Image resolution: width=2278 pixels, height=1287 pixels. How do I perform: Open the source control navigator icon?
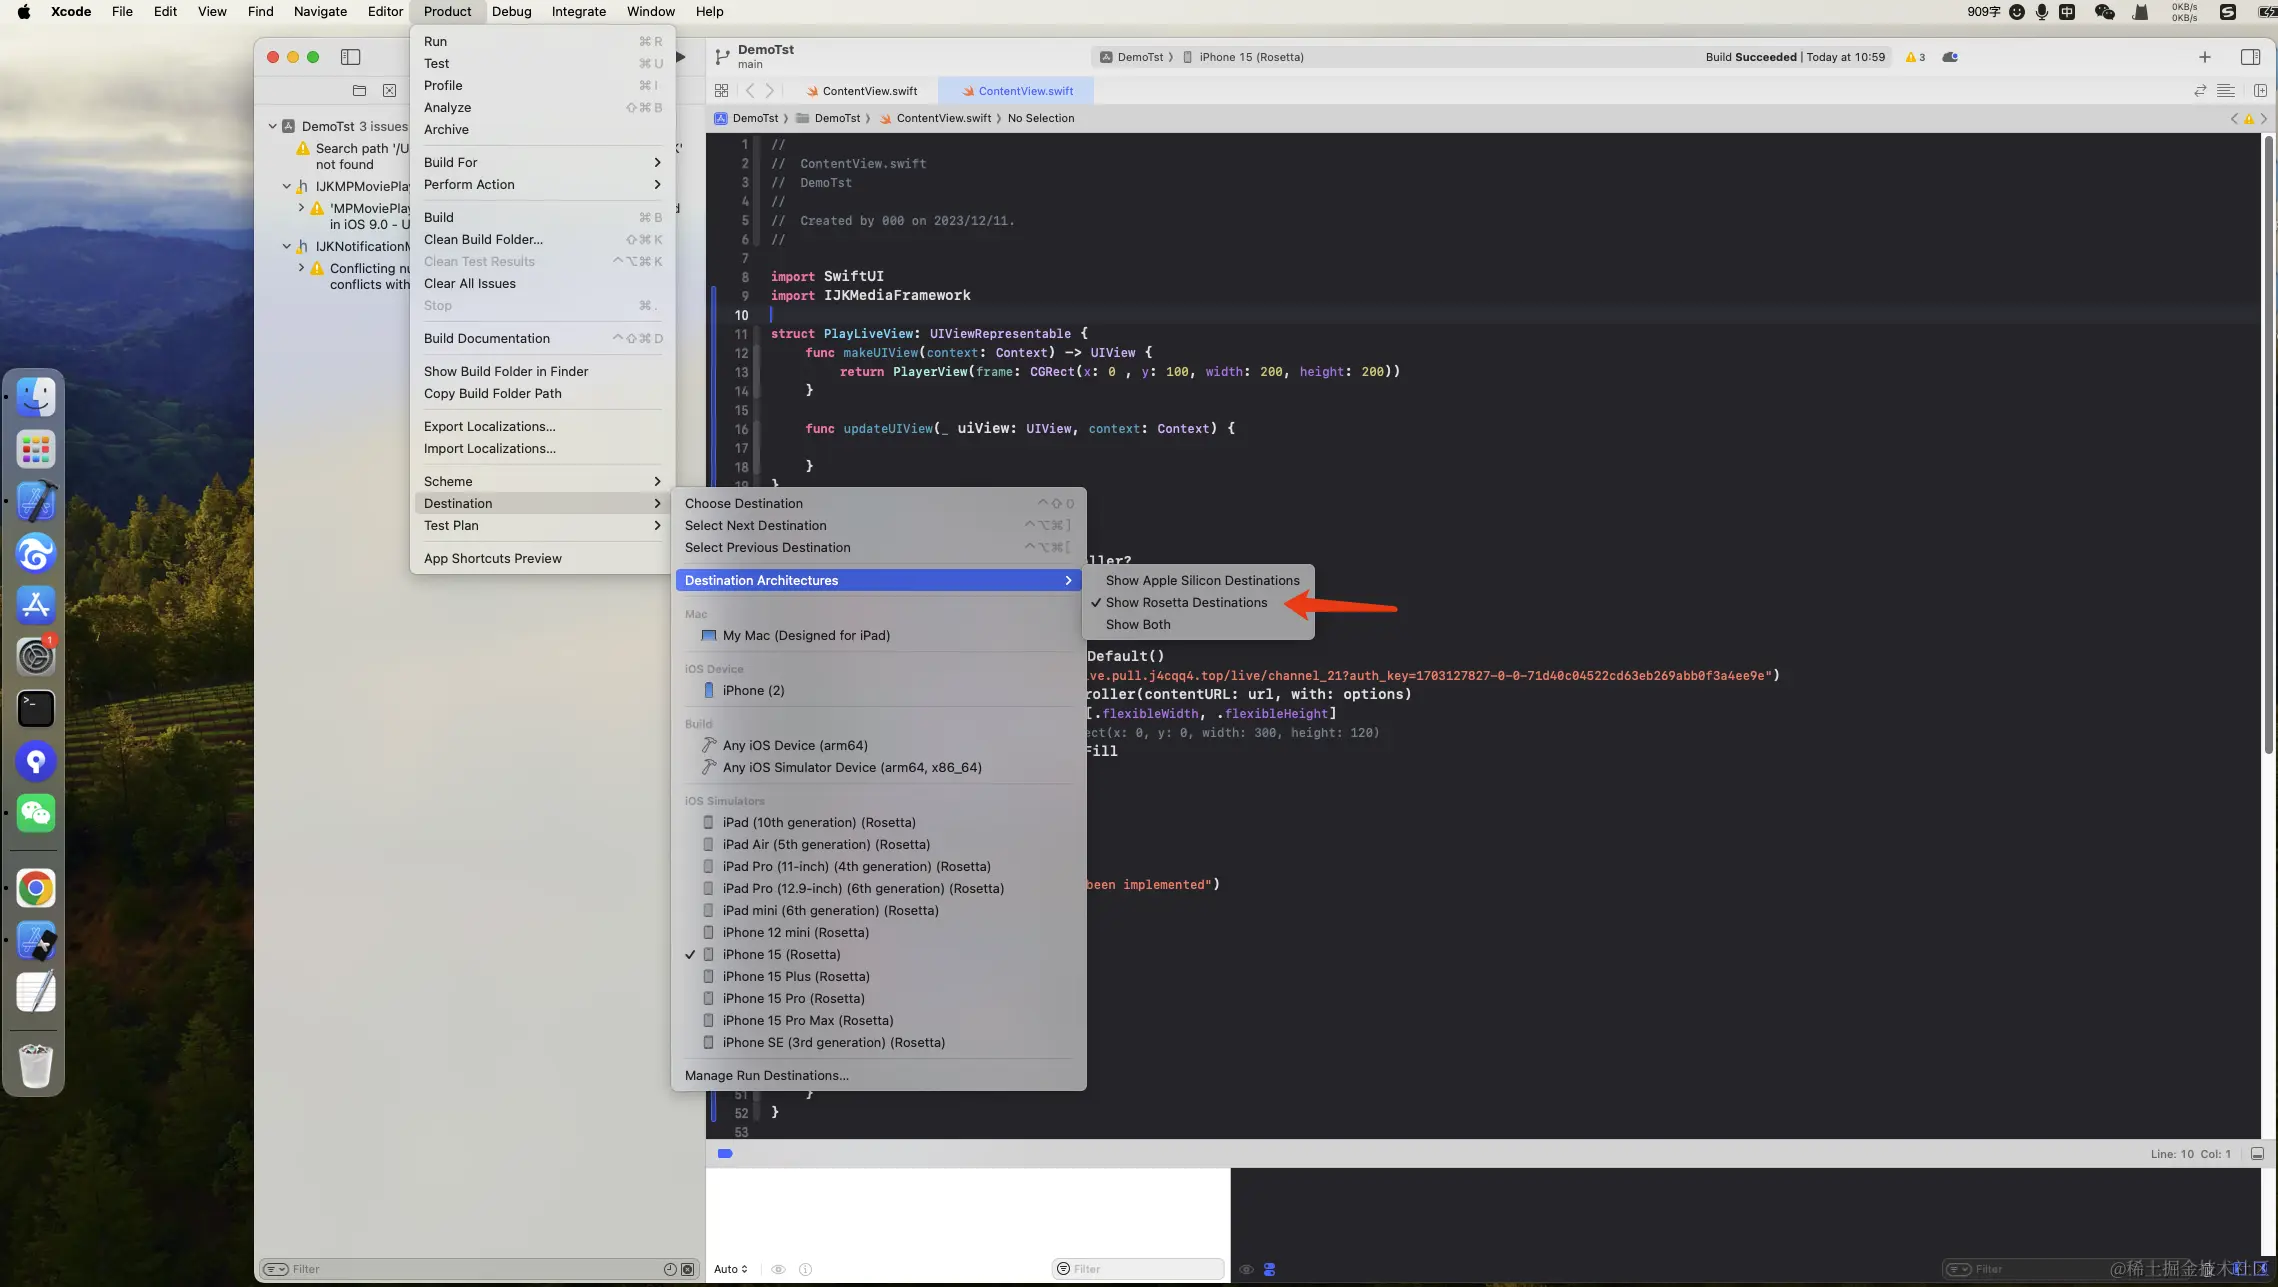coord(389,90)
